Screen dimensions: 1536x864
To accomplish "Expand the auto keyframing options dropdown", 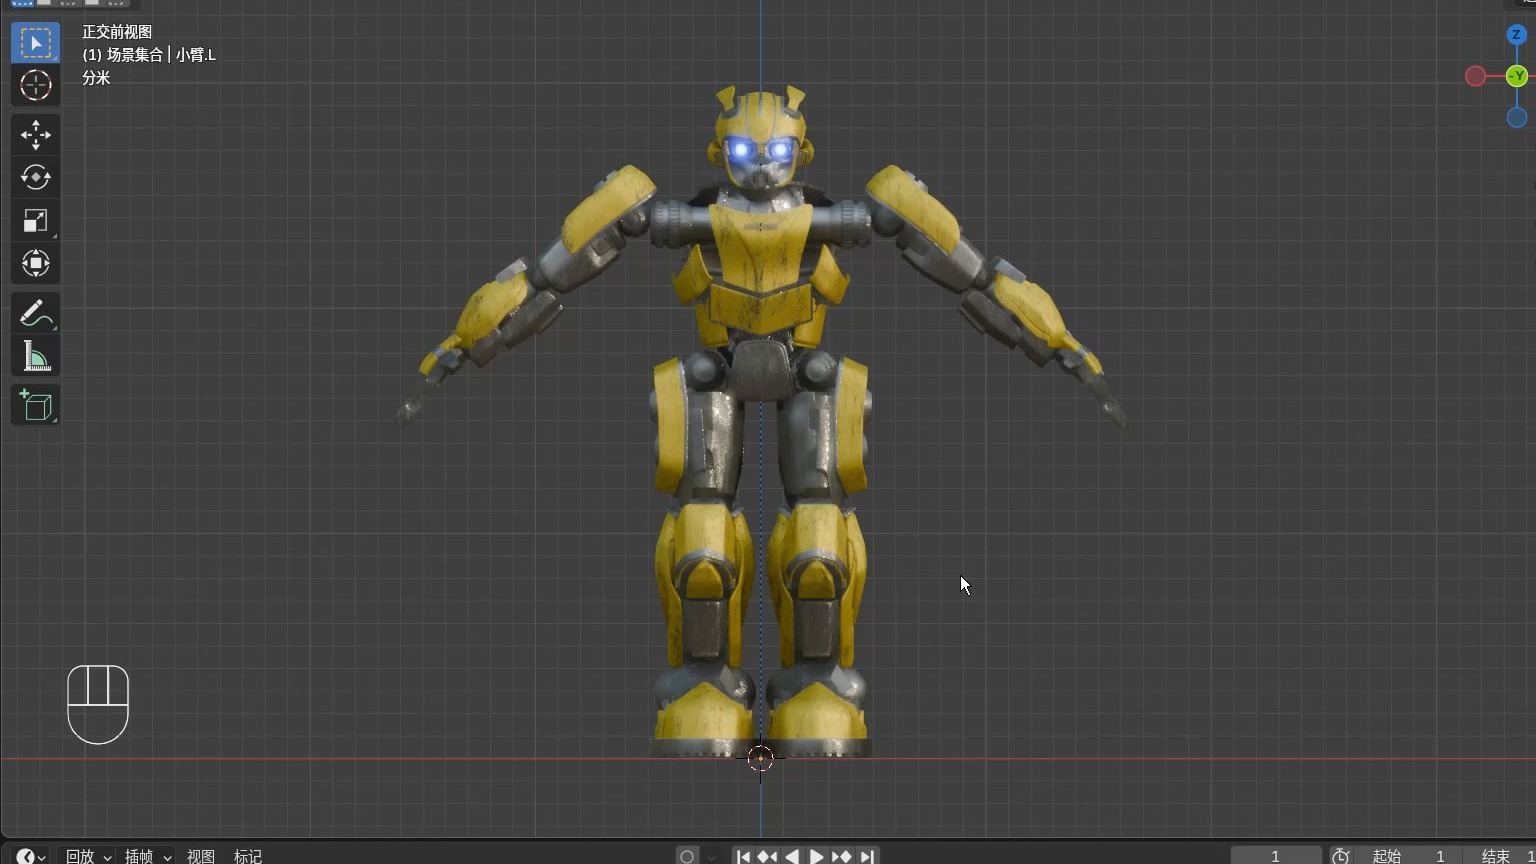I will (711, 856).
